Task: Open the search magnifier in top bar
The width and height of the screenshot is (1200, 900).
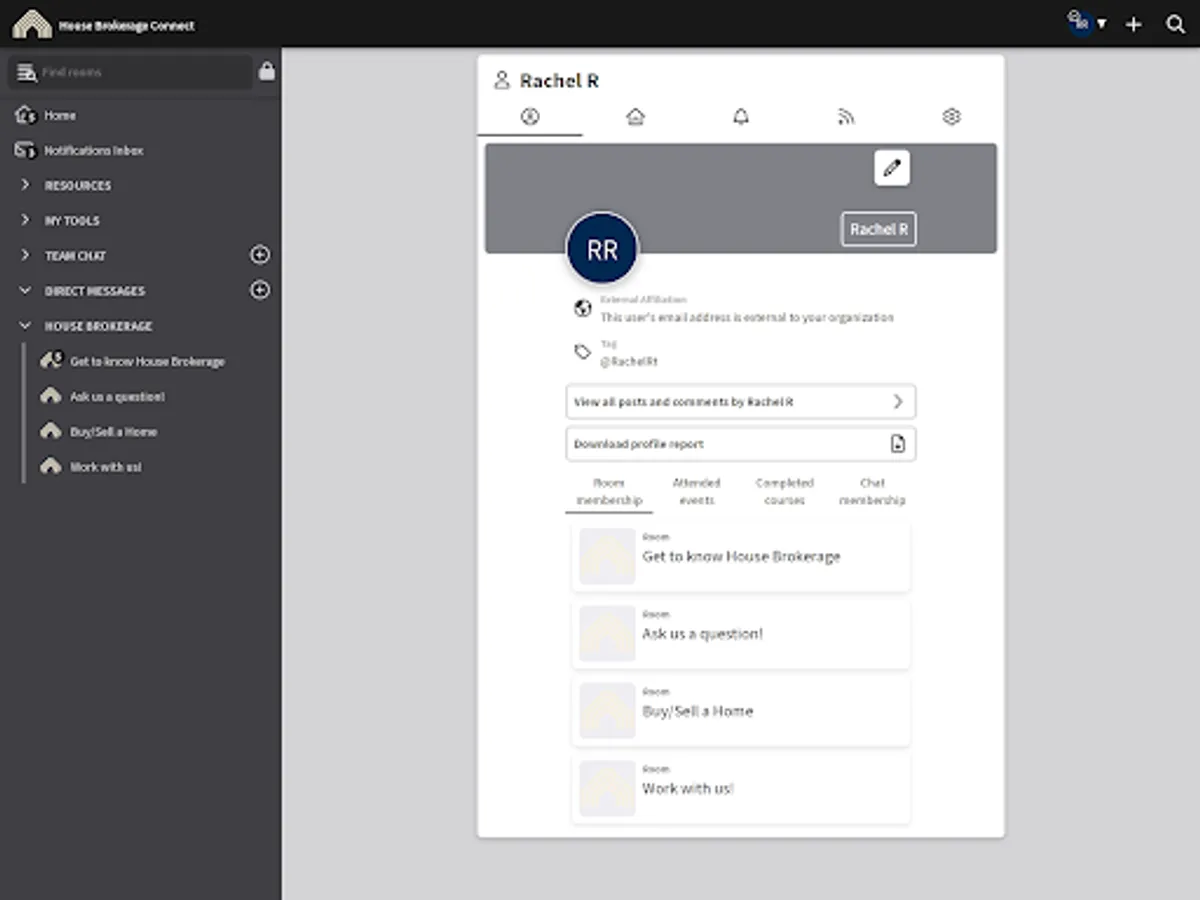Action: [x=1176, y=24]
